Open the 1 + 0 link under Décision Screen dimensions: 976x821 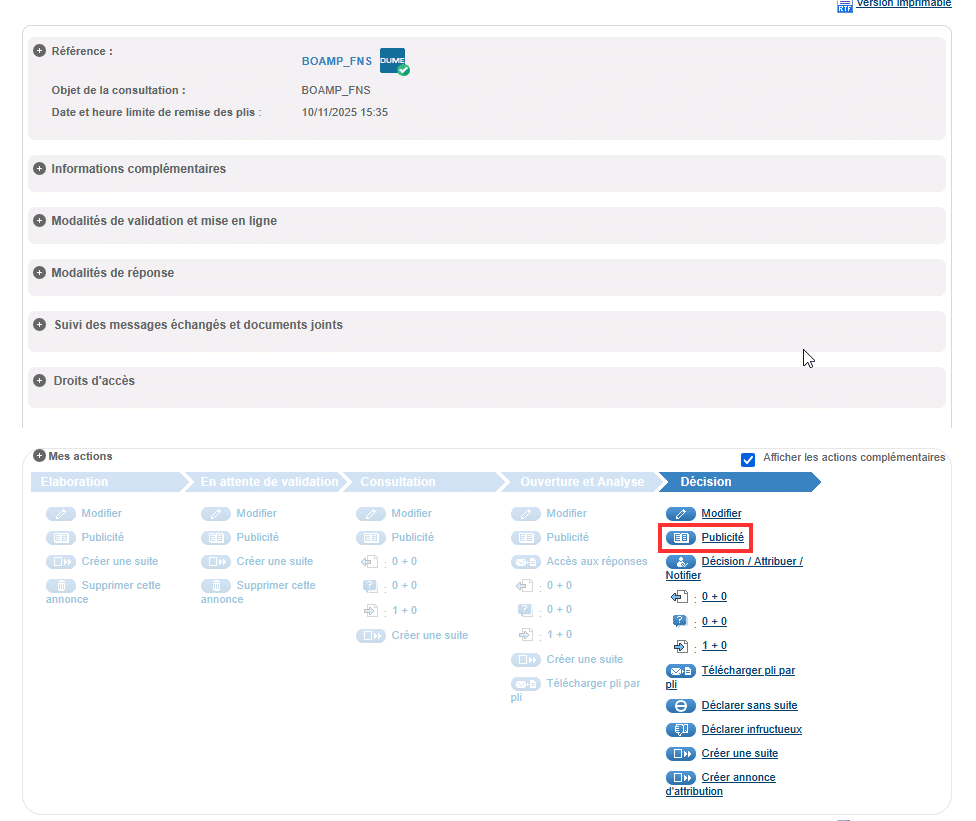(714, 646)
